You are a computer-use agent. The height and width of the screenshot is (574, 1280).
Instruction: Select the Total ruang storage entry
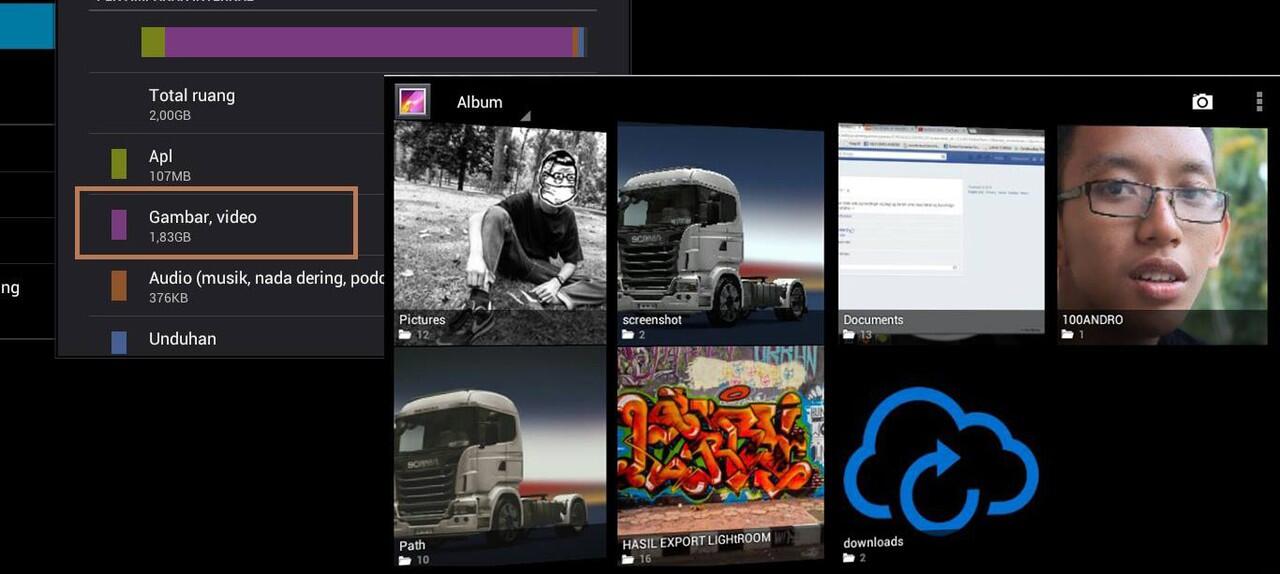[x=237, y=104]
